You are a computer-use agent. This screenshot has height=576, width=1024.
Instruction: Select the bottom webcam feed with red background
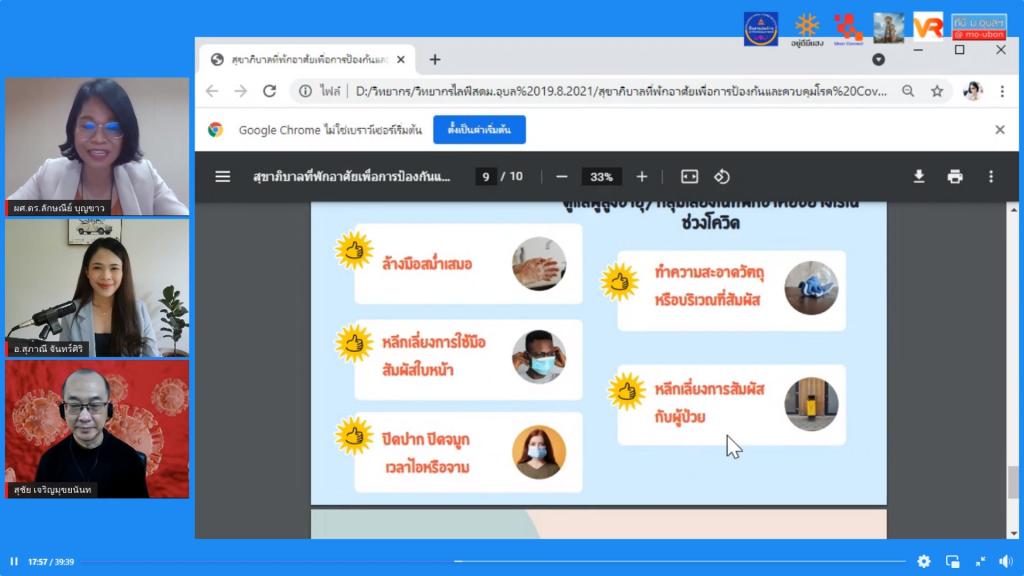tap(97, 429)
